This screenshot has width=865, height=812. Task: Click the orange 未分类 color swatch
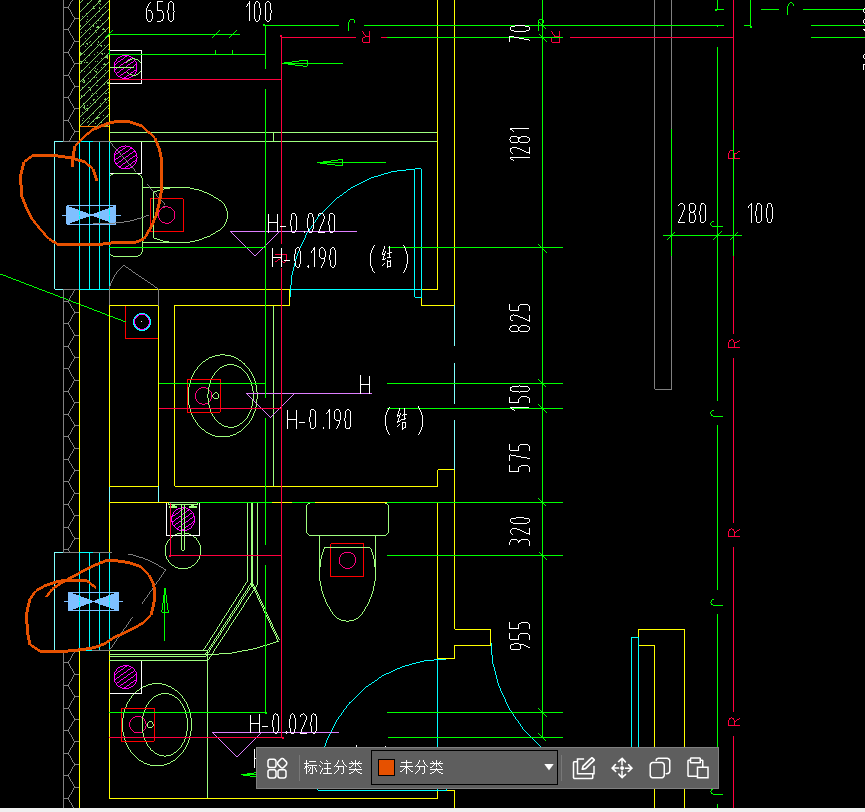pyautogui.click(x=386, y=767)
